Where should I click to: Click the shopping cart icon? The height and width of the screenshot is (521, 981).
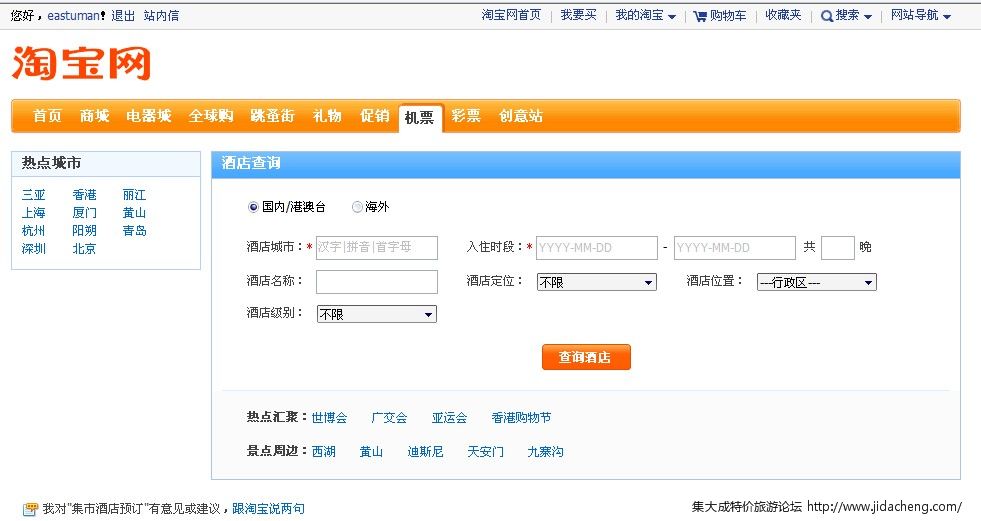coord(700,16)
